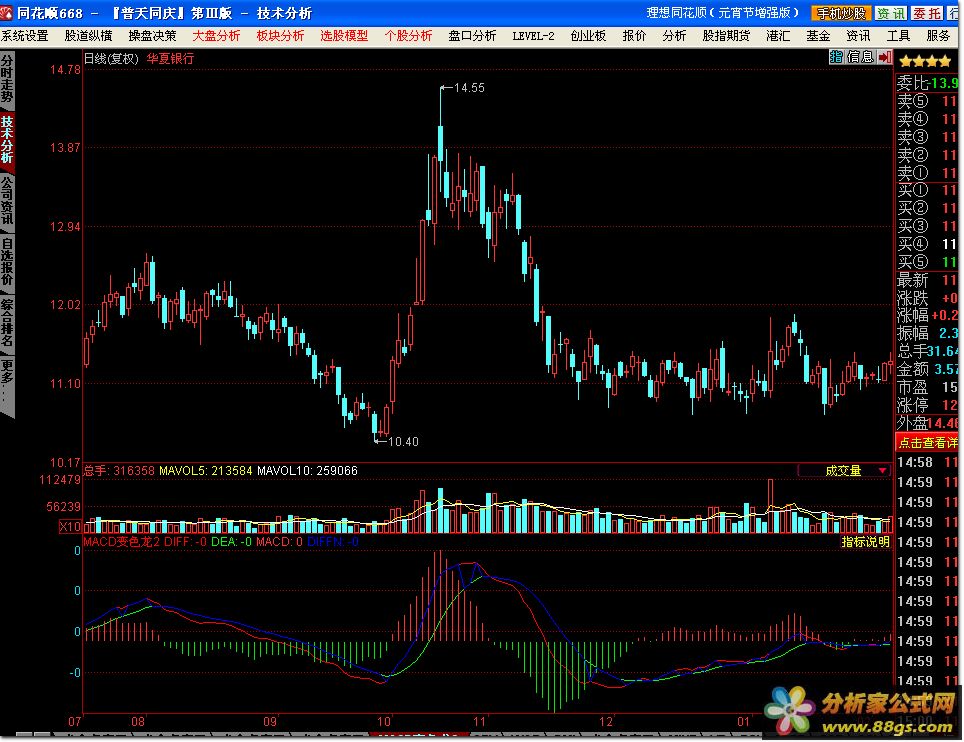Open the 基金 menu
964x742 pixels.
pyautogui.click(x=818, y=36)
